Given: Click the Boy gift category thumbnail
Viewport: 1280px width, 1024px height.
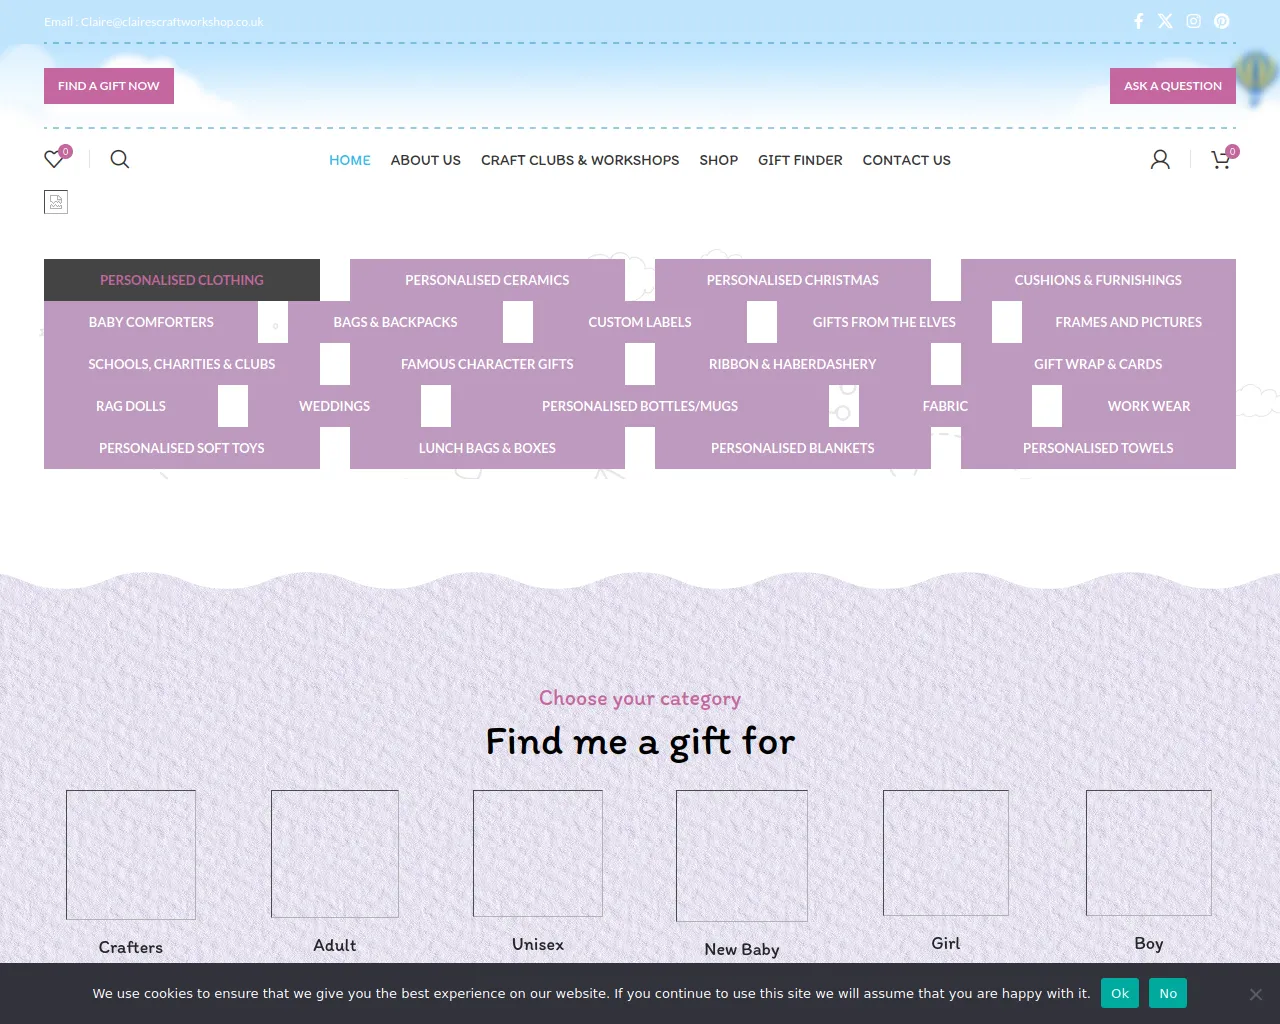Looking at the screenshot, I should tap(1149, 853).
